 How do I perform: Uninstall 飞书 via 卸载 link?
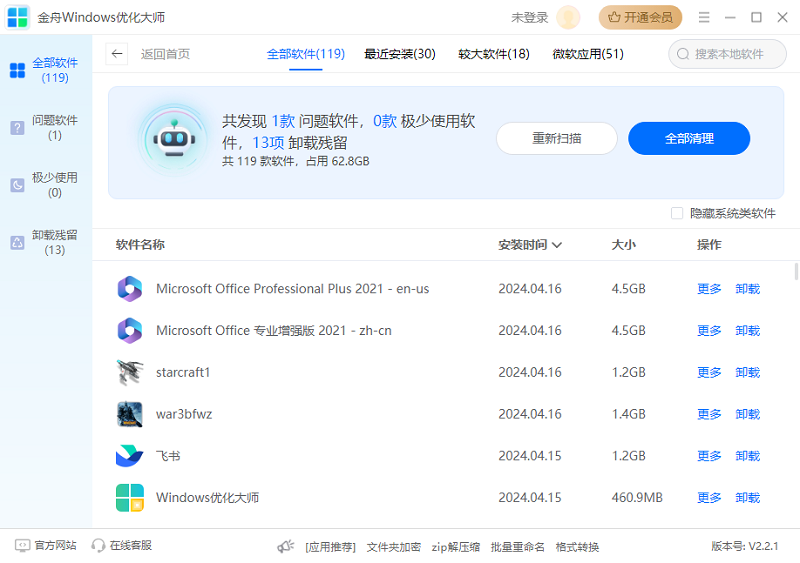pos(747,456)
